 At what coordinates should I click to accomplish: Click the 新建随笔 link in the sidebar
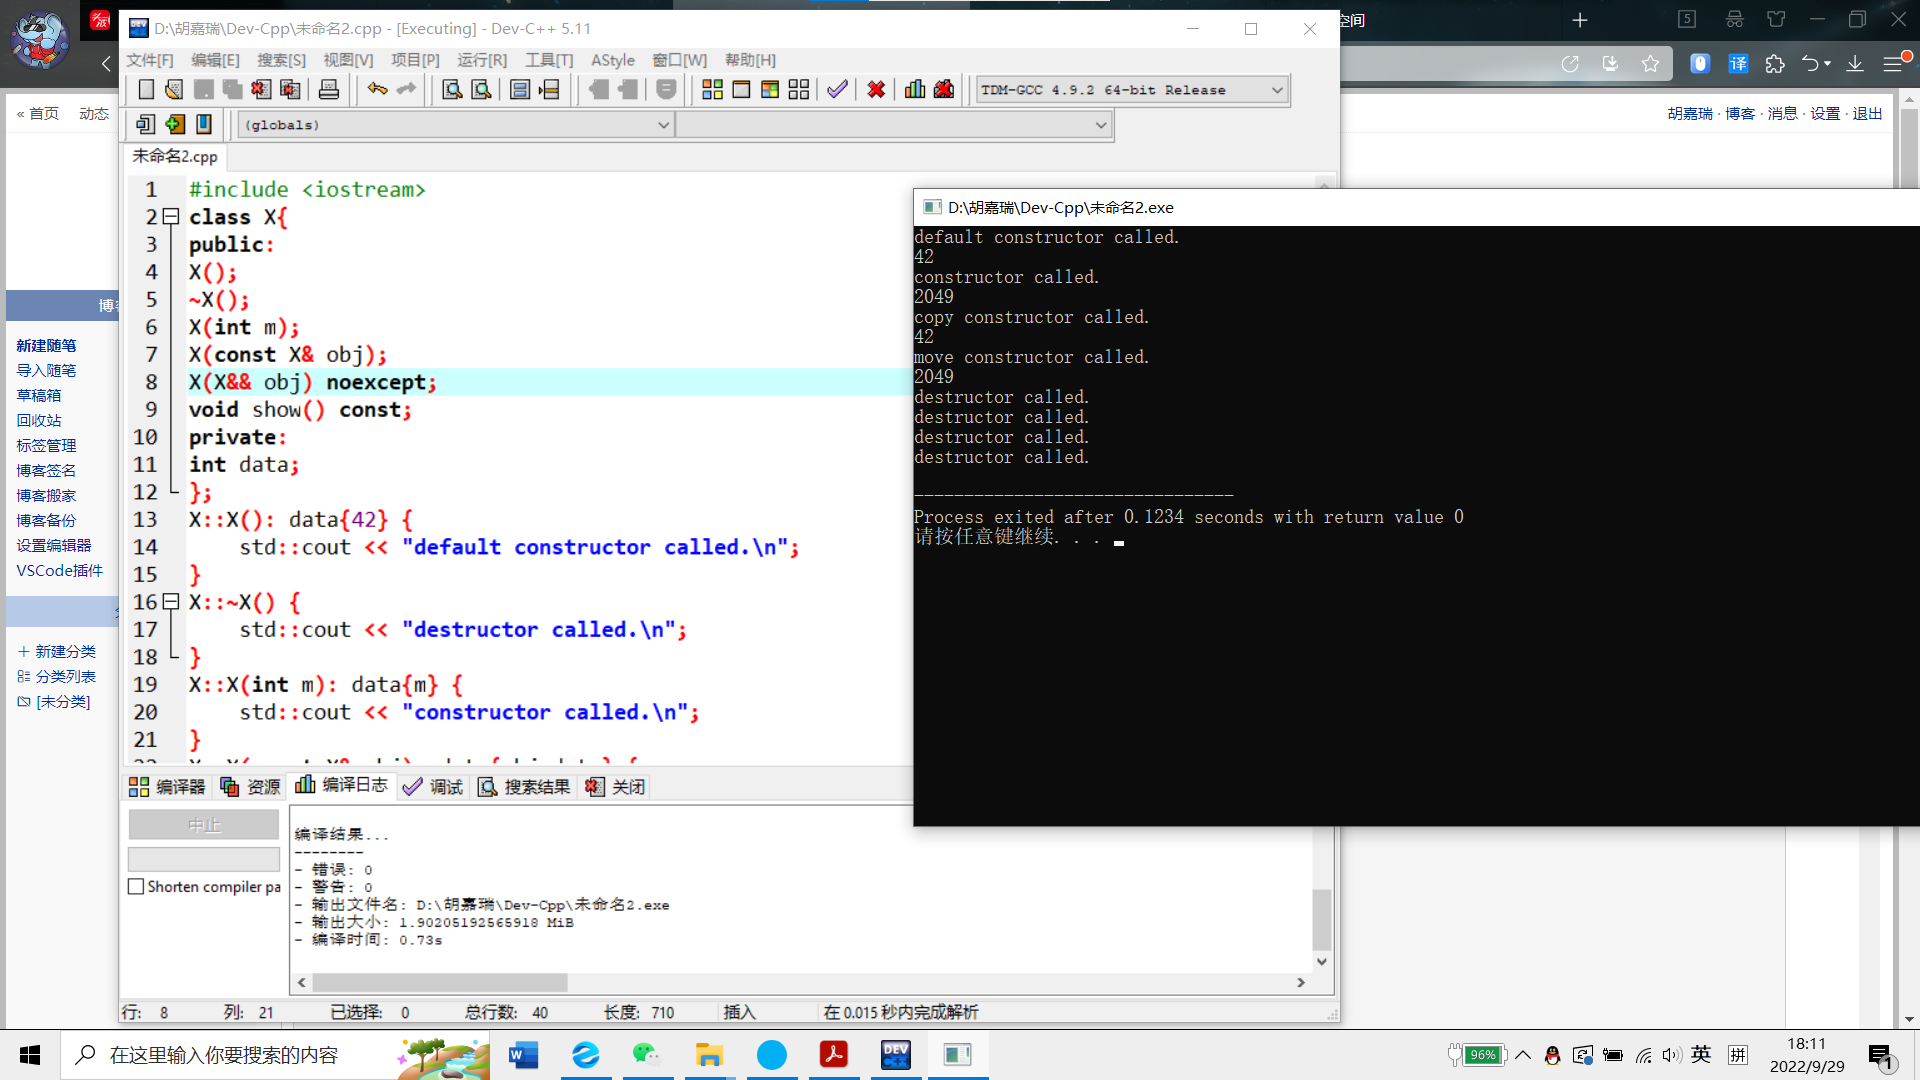coord(46,345)
